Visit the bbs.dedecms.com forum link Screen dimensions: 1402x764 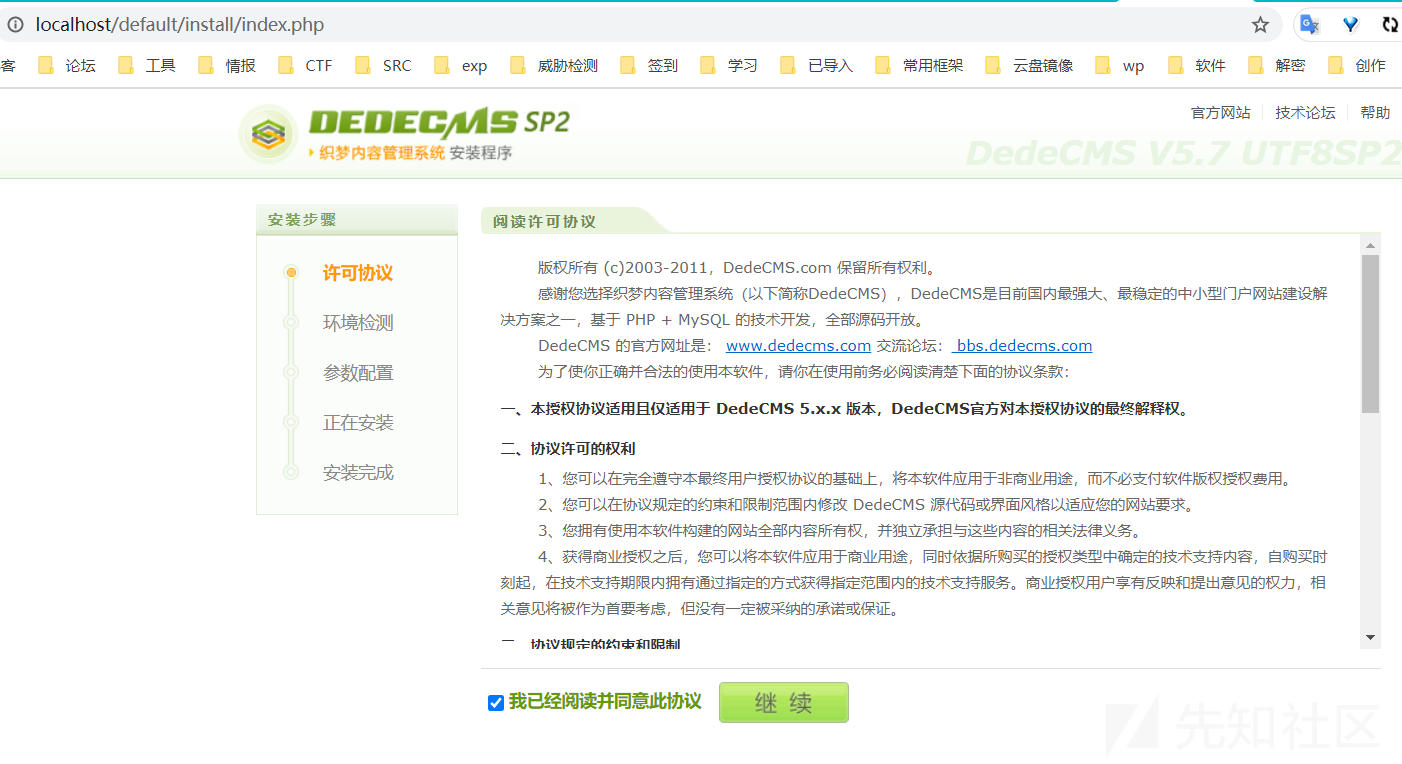[x=1022, y=345]
